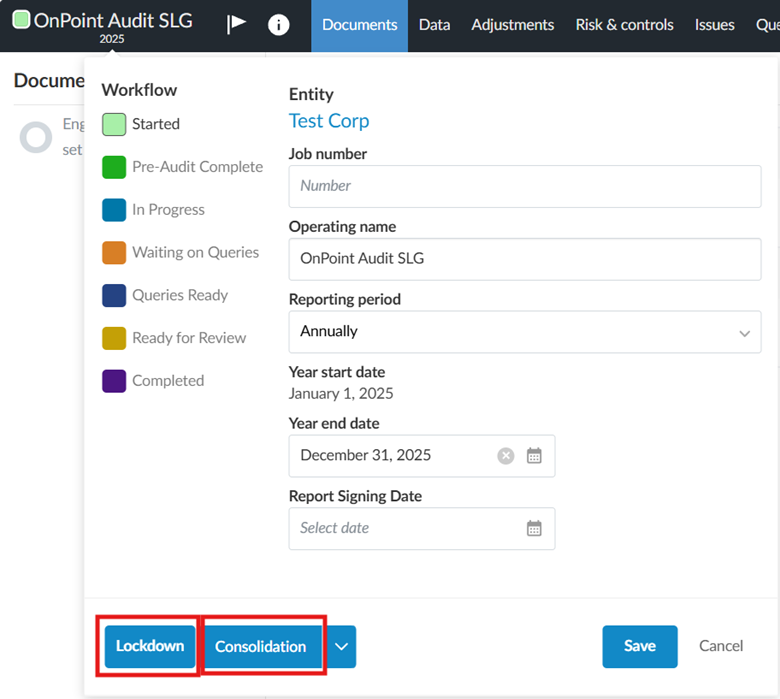Clear the Year end date value

click(x=506, y=456)
